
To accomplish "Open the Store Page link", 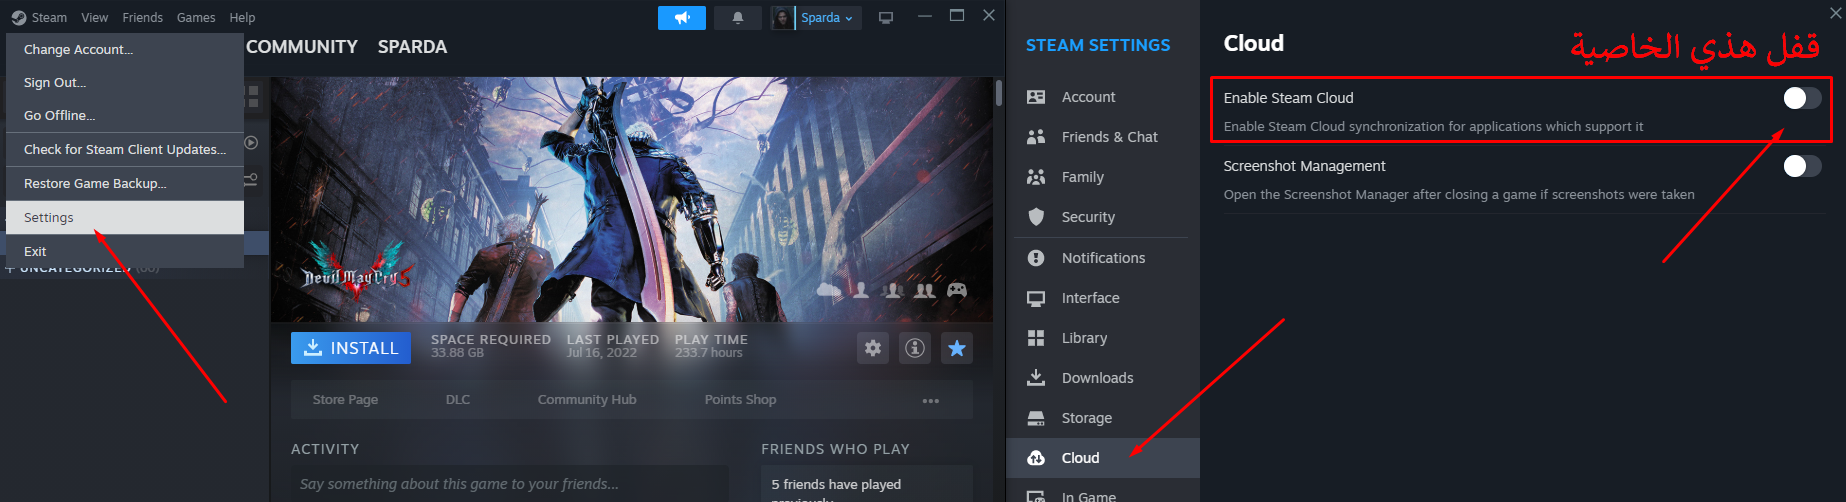I will [x=345, y=400].
